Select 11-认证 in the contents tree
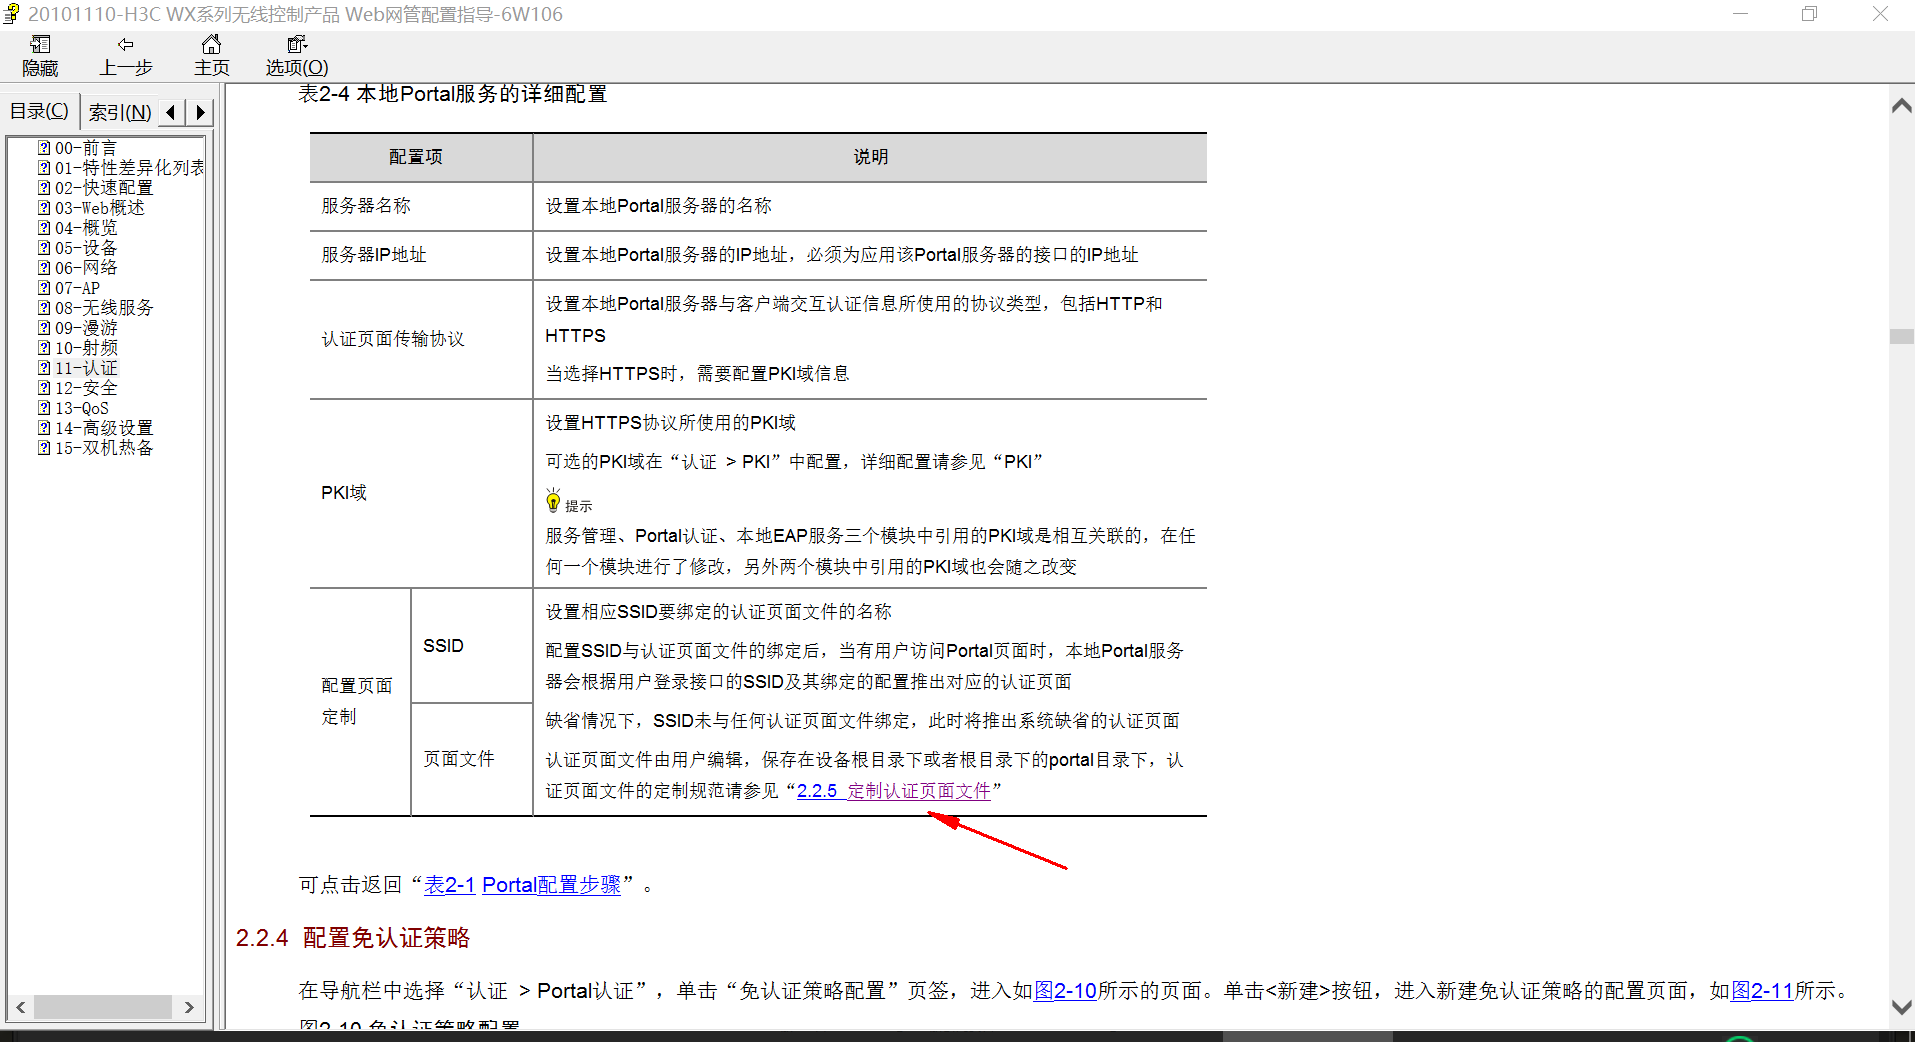 point(88,367)
